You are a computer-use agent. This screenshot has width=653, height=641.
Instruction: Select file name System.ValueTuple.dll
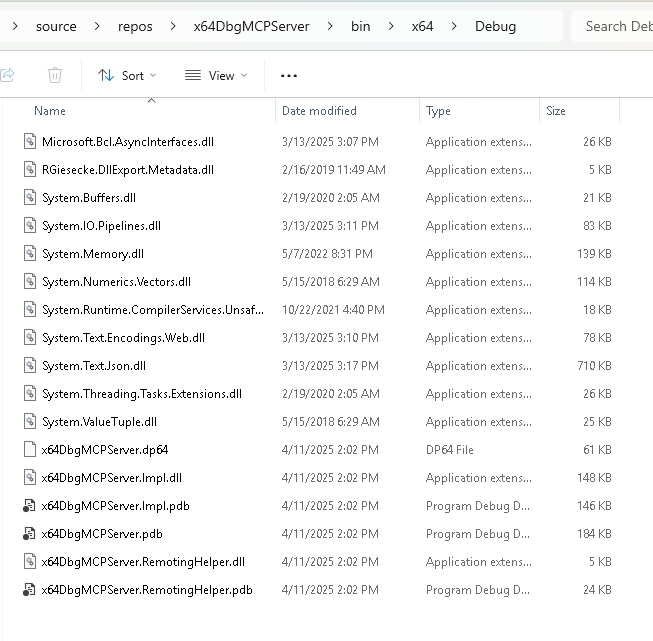pos(99,422)
